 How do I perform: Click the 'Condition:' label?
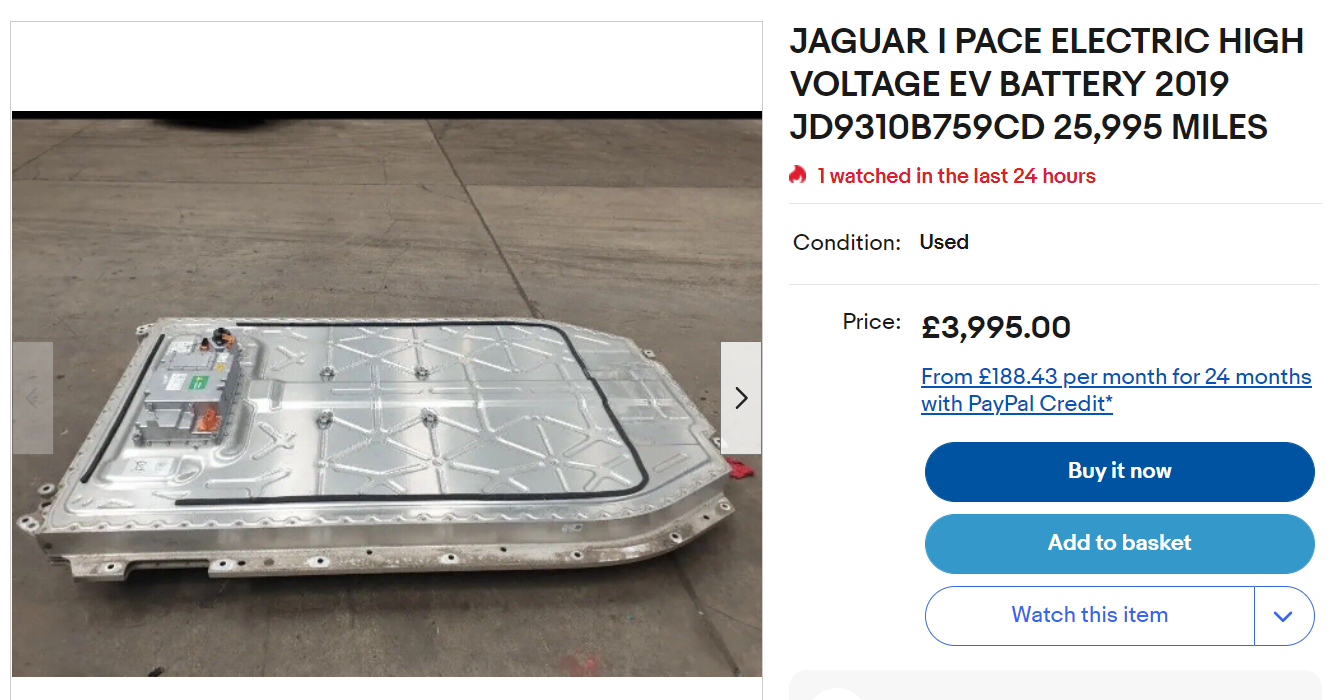point(847,242)
